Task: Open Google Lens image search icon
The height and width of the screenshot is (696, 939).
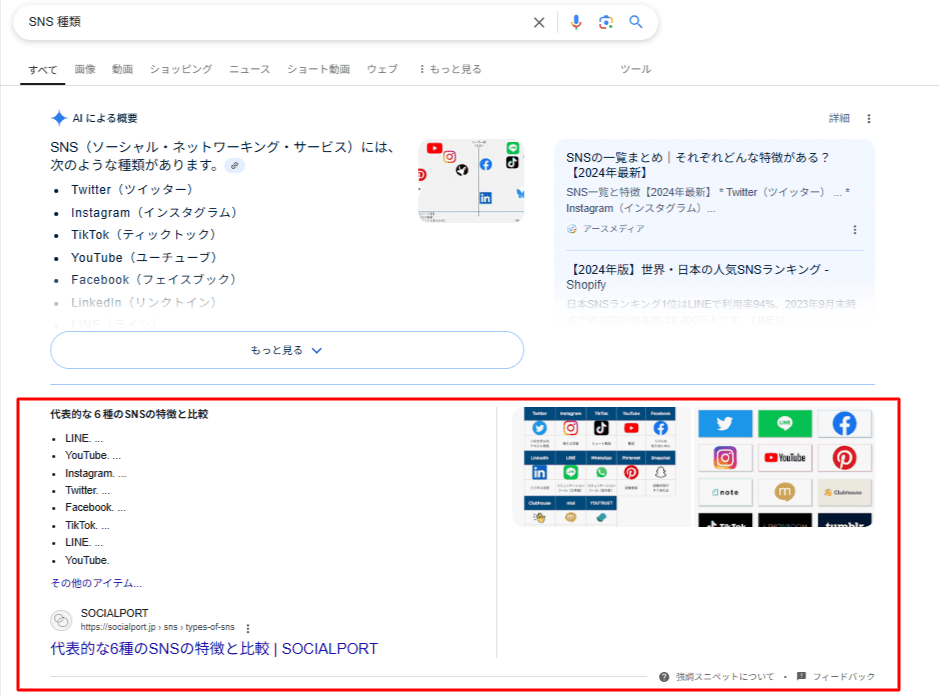Action: pyautogui.click(x=605, y=22)
